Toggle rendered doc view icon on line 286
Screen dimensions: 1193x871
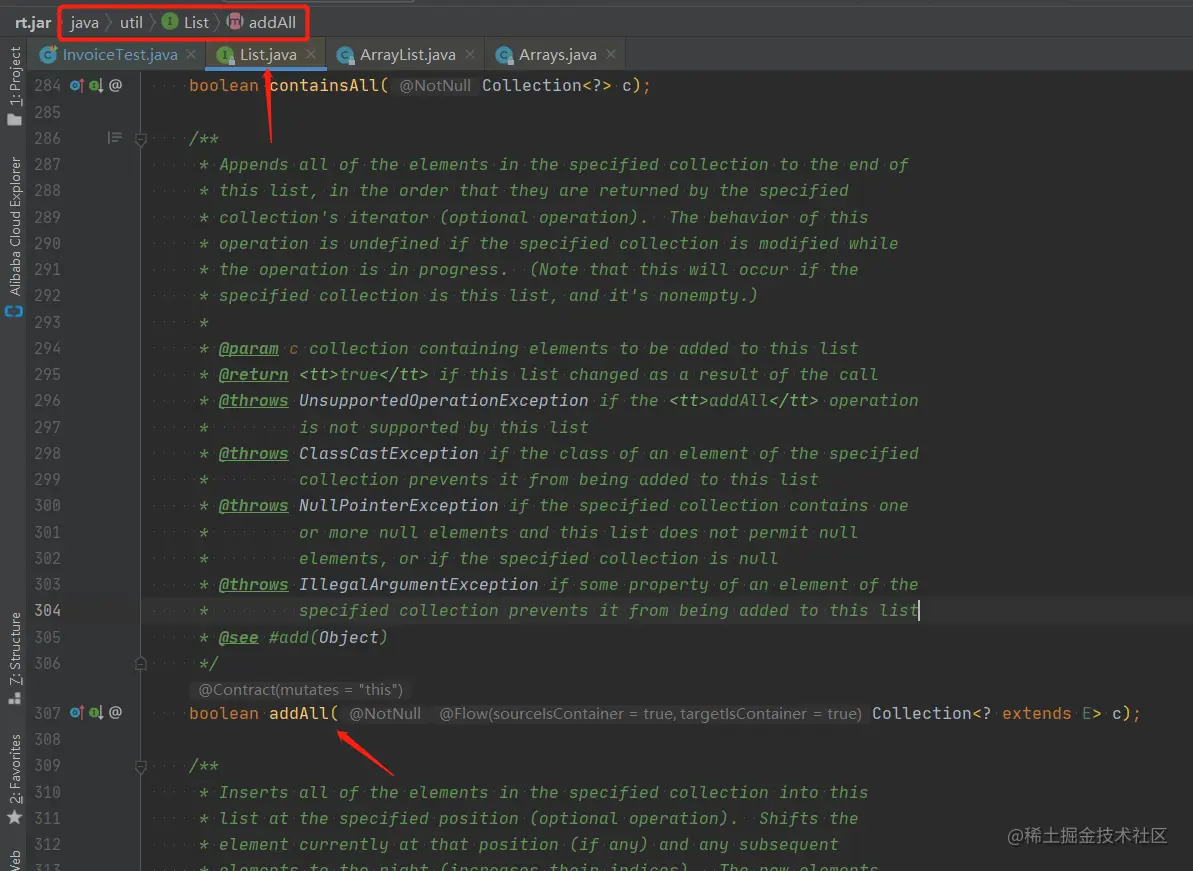115,138
